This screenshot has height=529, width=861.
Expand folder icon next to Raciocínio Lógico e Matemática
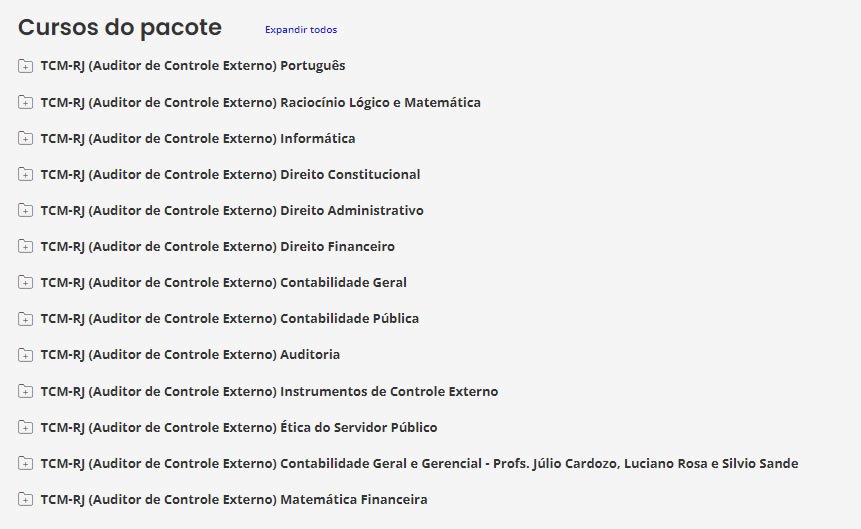[25, 103]
